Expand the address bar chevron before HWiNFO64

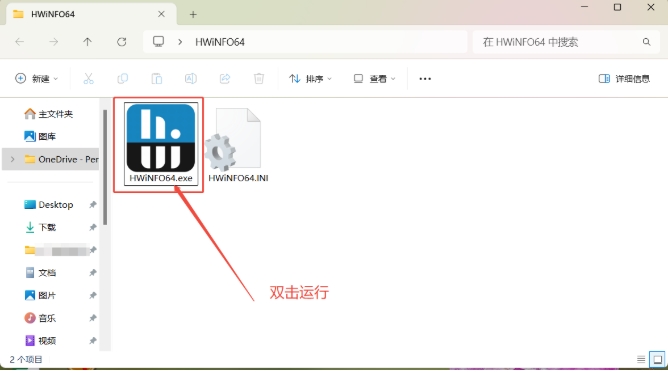coord(180,42)
